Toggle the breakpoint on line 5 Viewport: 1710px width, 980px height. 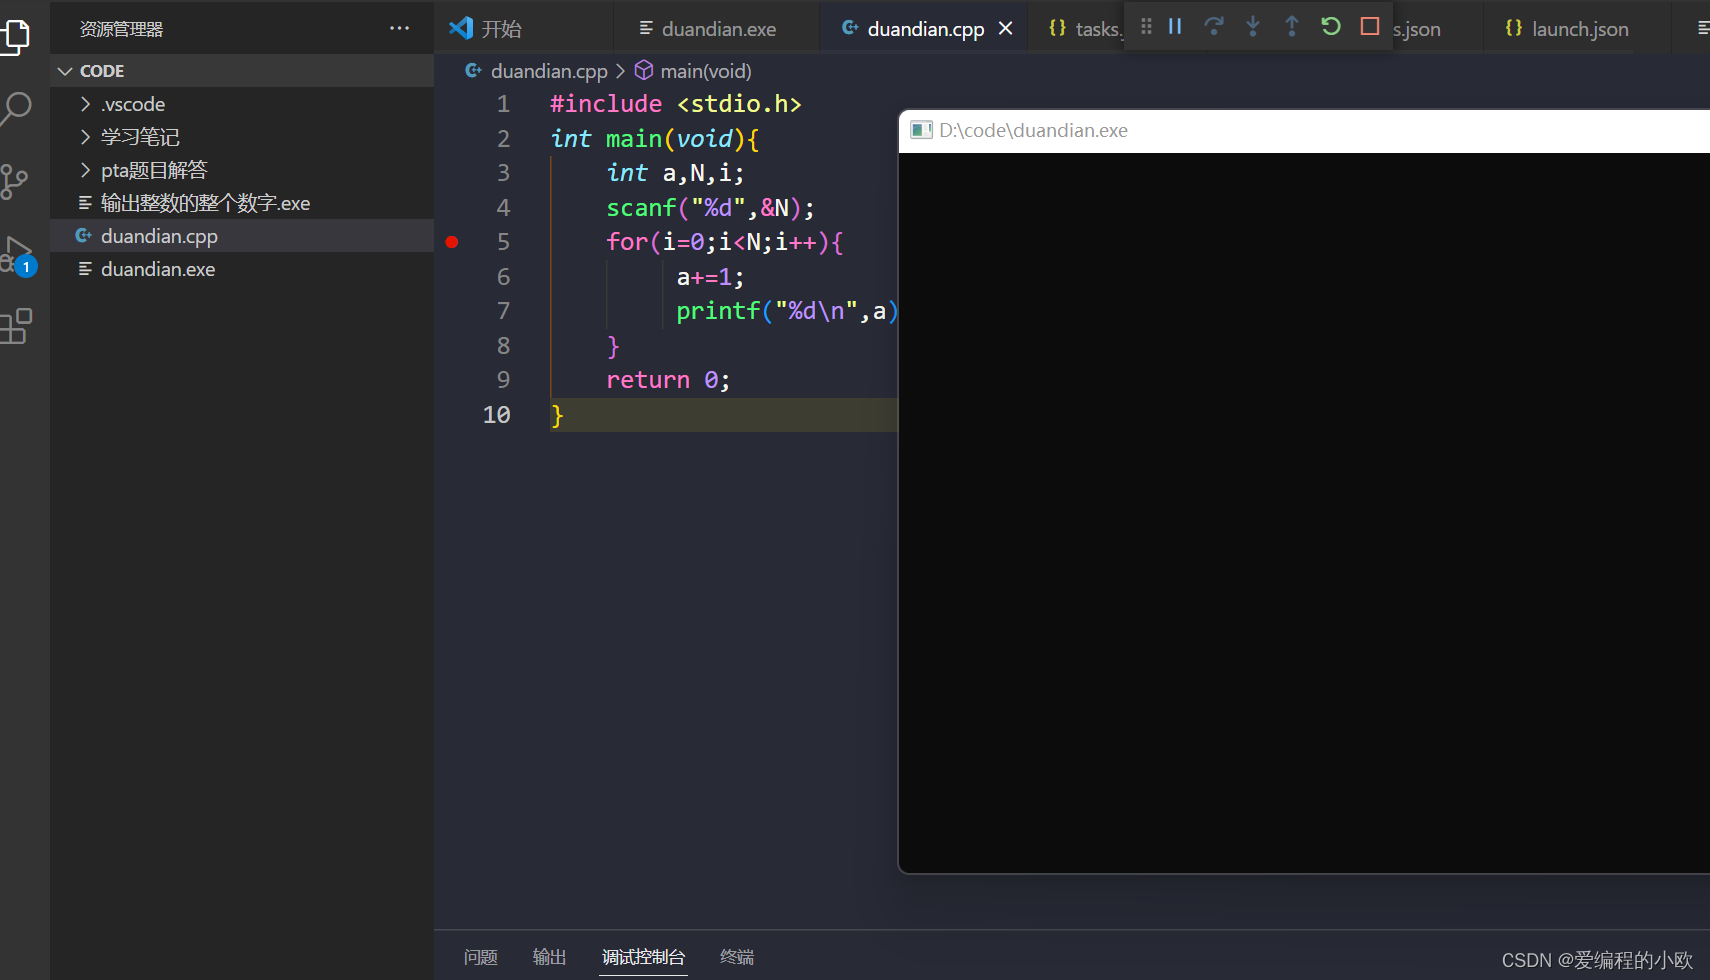tap(453, 241)
